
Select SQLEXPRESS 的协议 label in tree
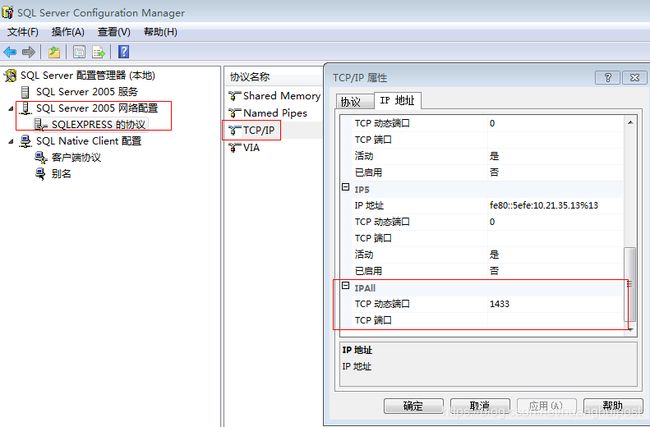coord(98,125)
